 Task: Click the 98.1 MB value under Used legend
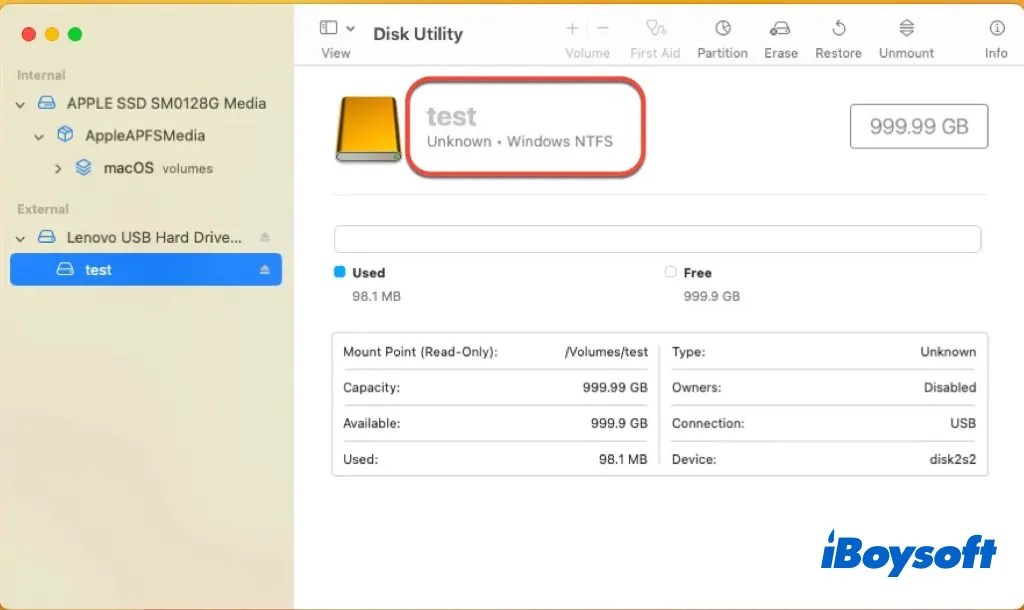pos(376,296)
